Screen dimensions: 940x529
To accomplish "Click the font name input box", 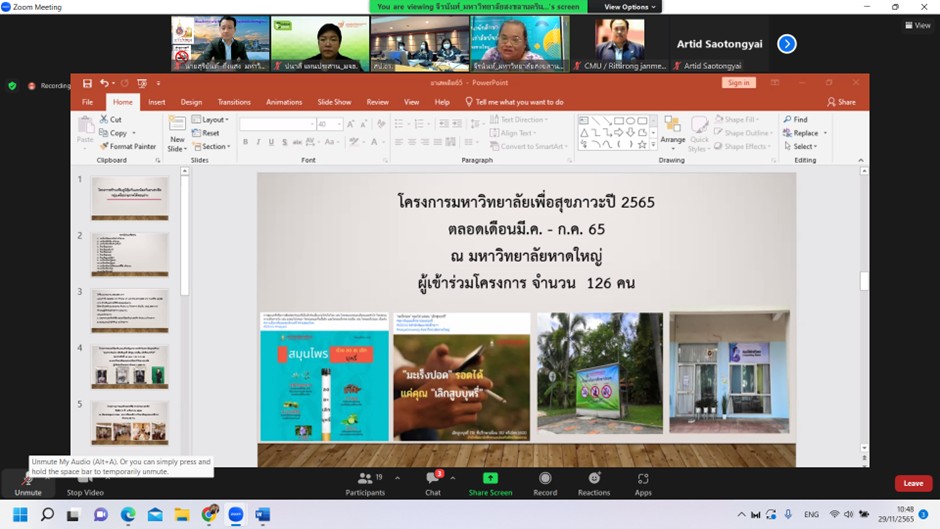I will coord(276,124).
